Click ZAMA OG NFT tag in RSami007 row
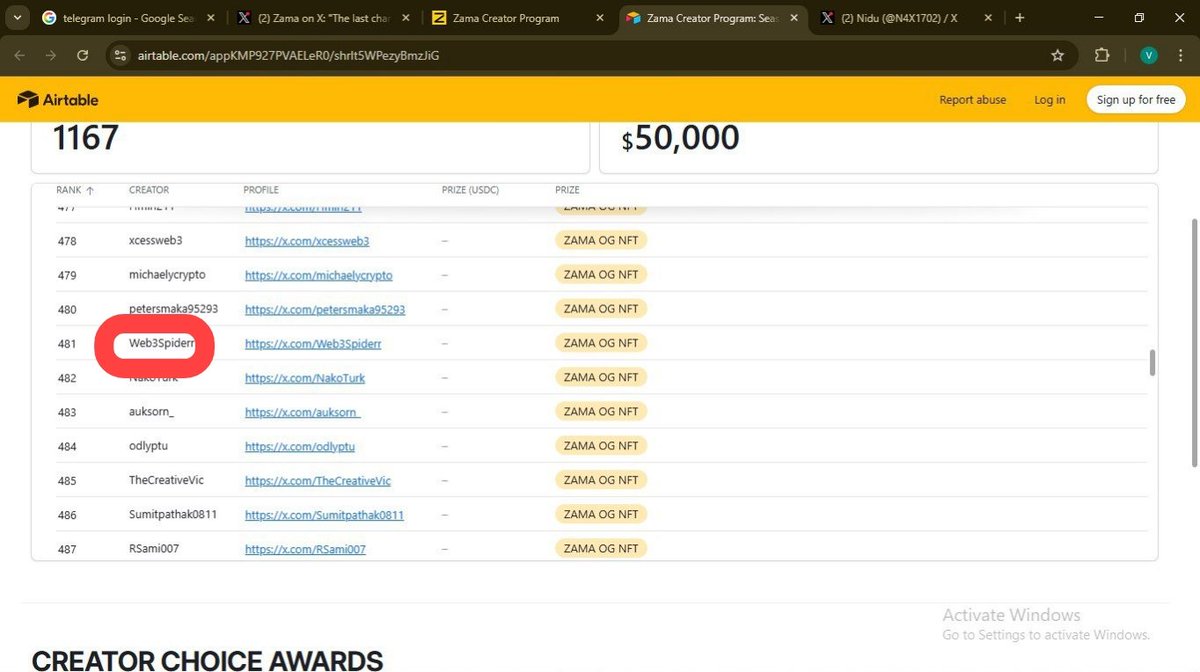This screenshot has width=1200, height=672. (601, 548)
